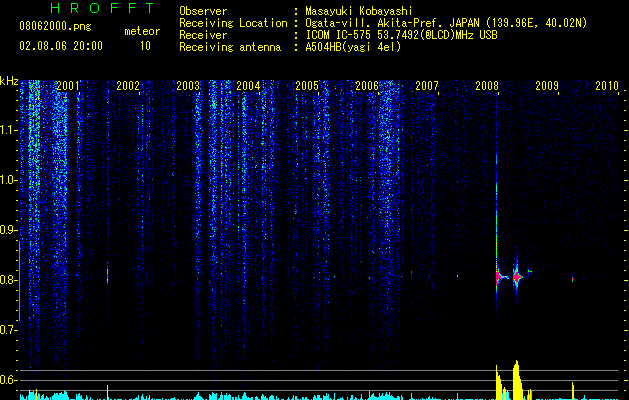Viewport: 629px width, 400px height.
Task: Select observer name Masayuki Kobayashi
Action: tap(359, 11)
